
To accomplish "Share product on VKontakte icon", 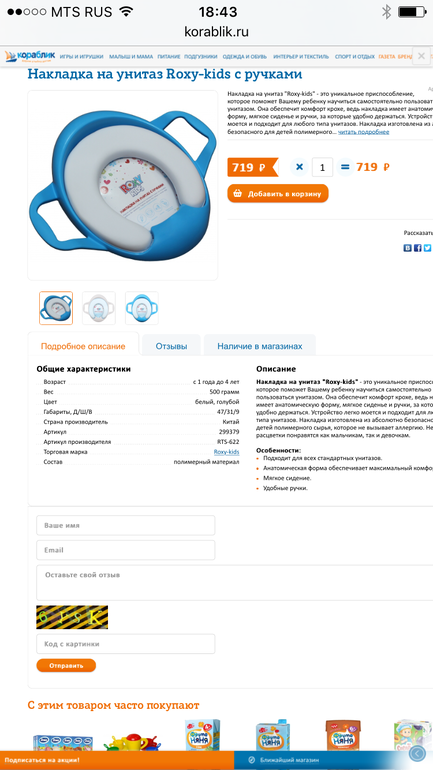I will [x=407, y=248].
